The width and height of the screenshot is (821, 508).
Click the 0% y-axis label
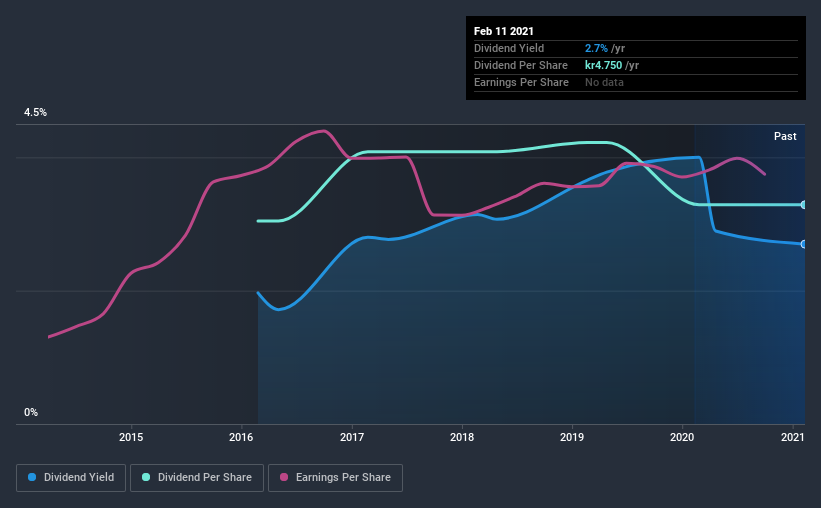click(x=31, y=413)
